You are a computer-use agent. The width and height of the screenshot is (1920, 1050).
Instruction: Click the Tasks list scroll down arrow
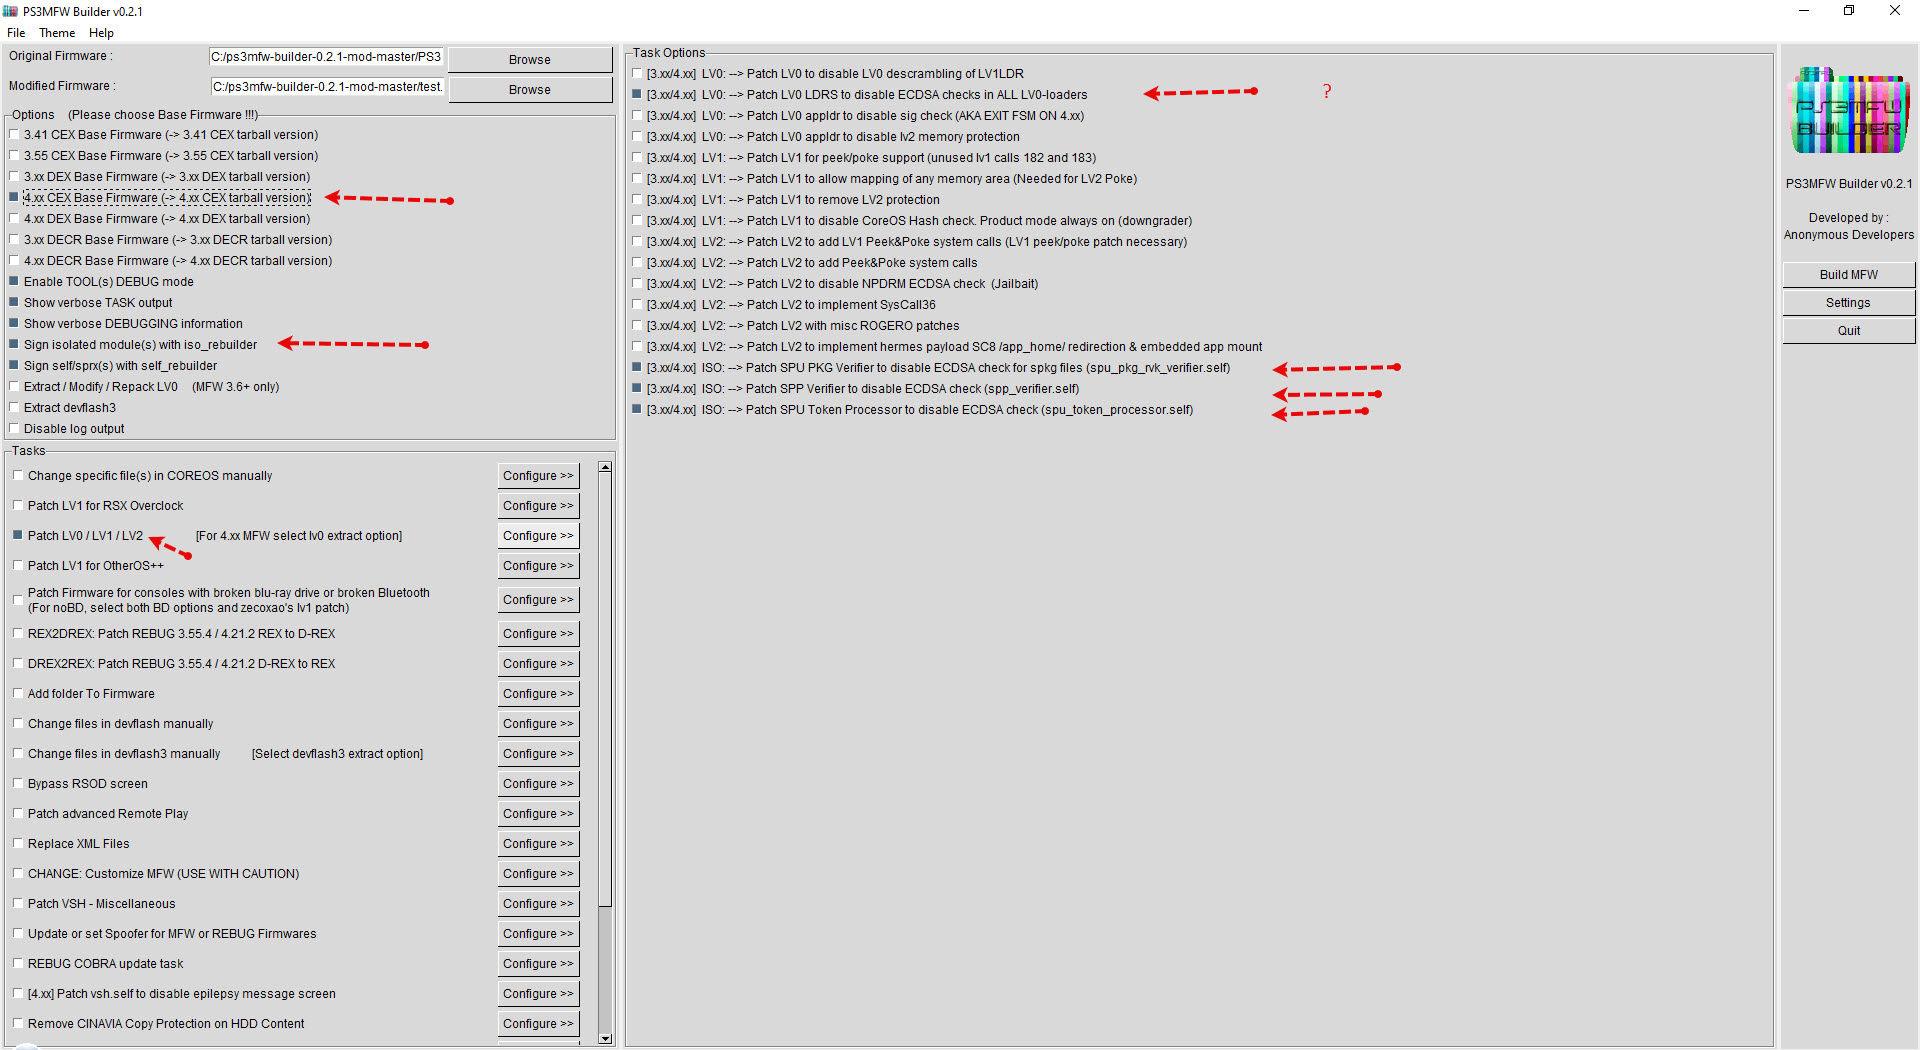point(605,1038)
